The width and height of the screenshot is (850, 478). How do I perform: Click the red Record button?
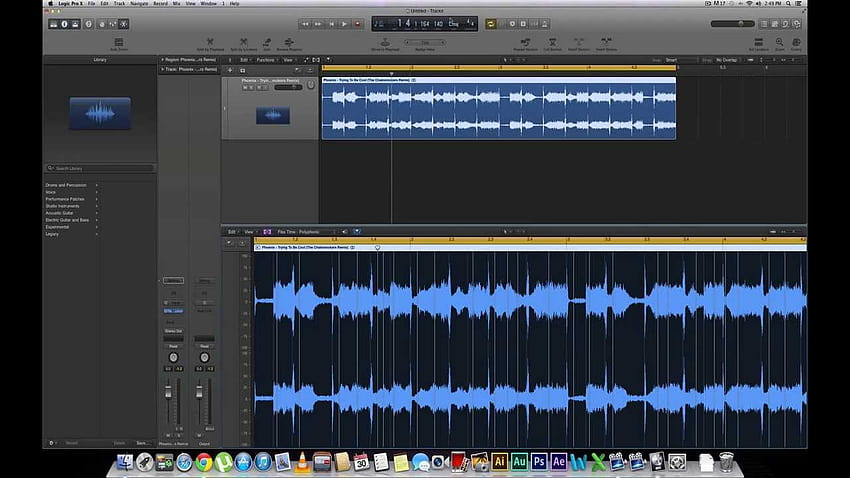coord(357,24)
